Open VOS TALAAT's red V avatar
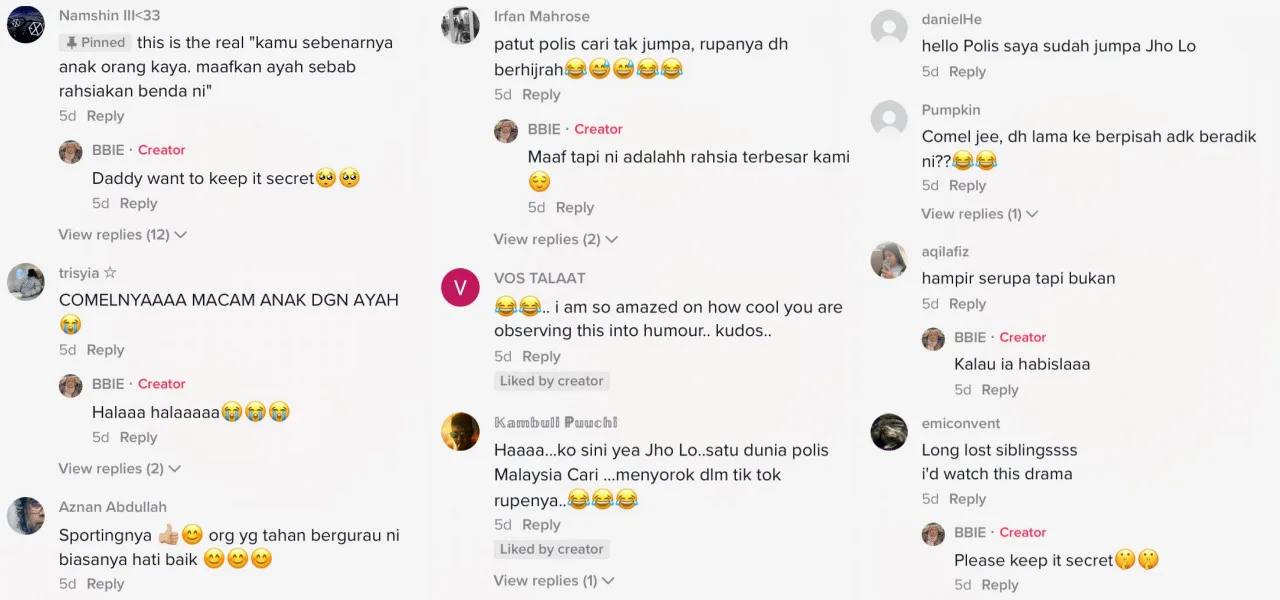 click(x=460, y=288)
